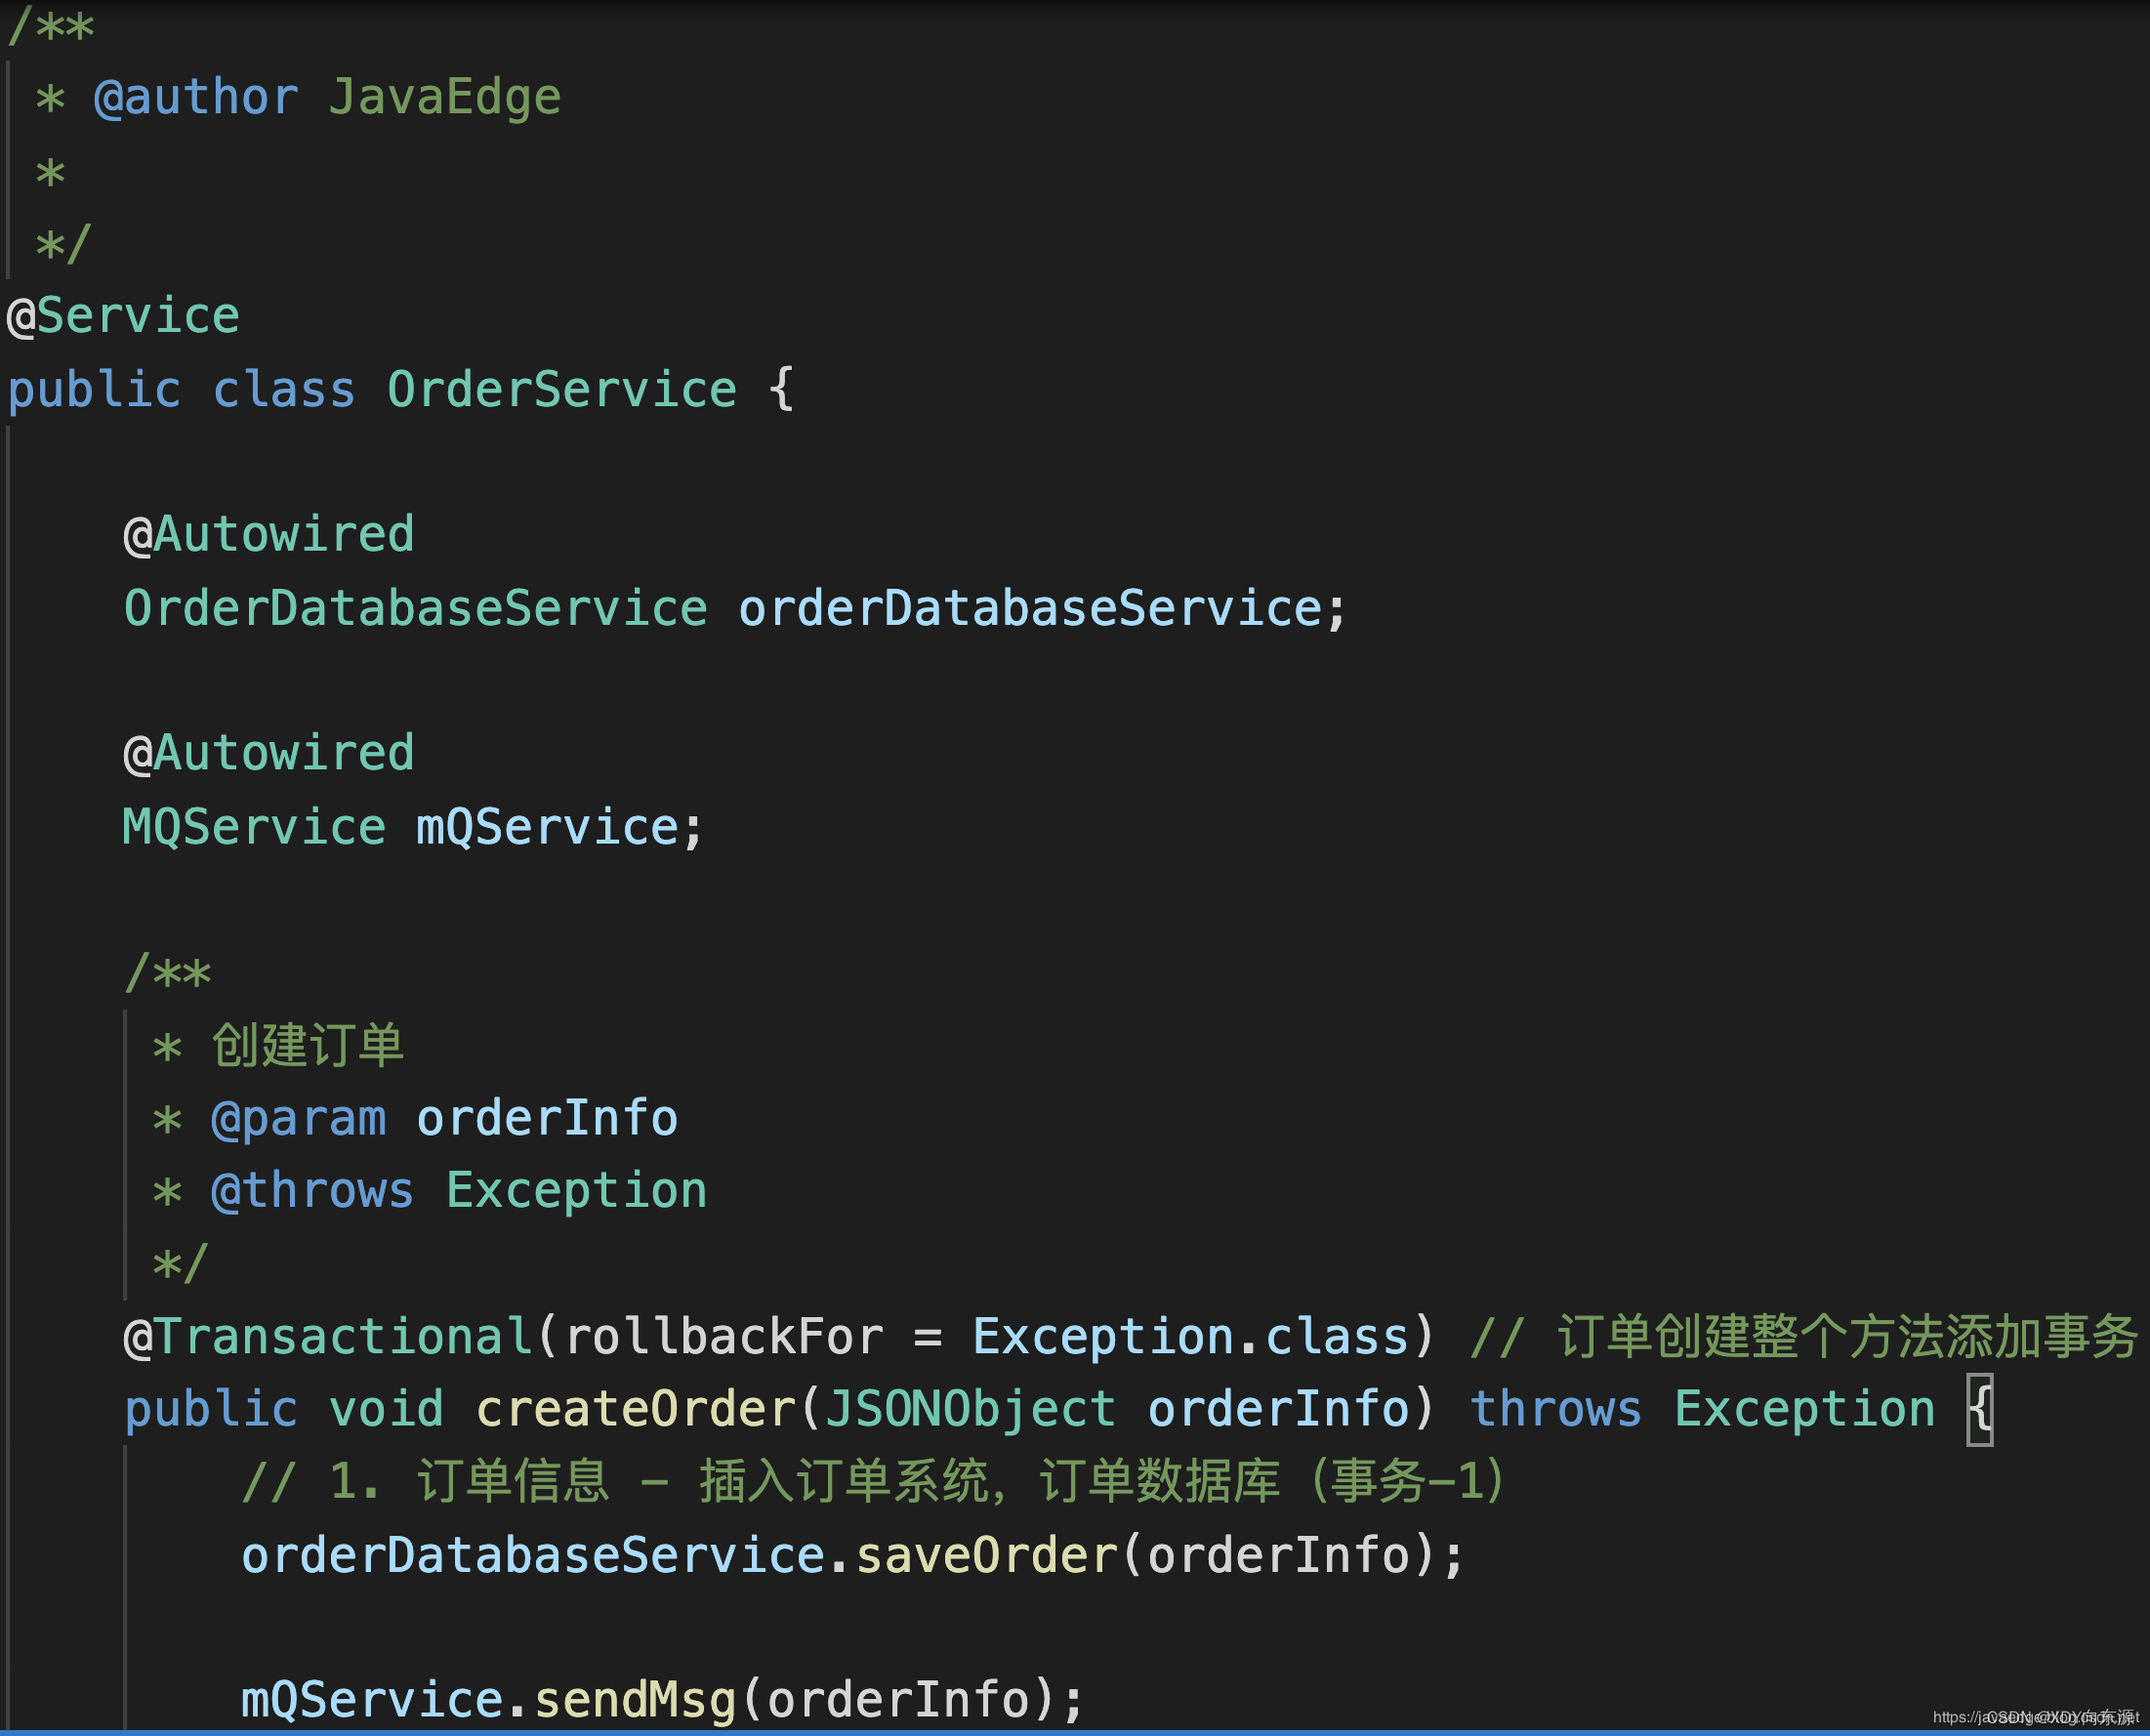
Task: Click the @throws tag in the Javadoc
Action: (312, 1191)
